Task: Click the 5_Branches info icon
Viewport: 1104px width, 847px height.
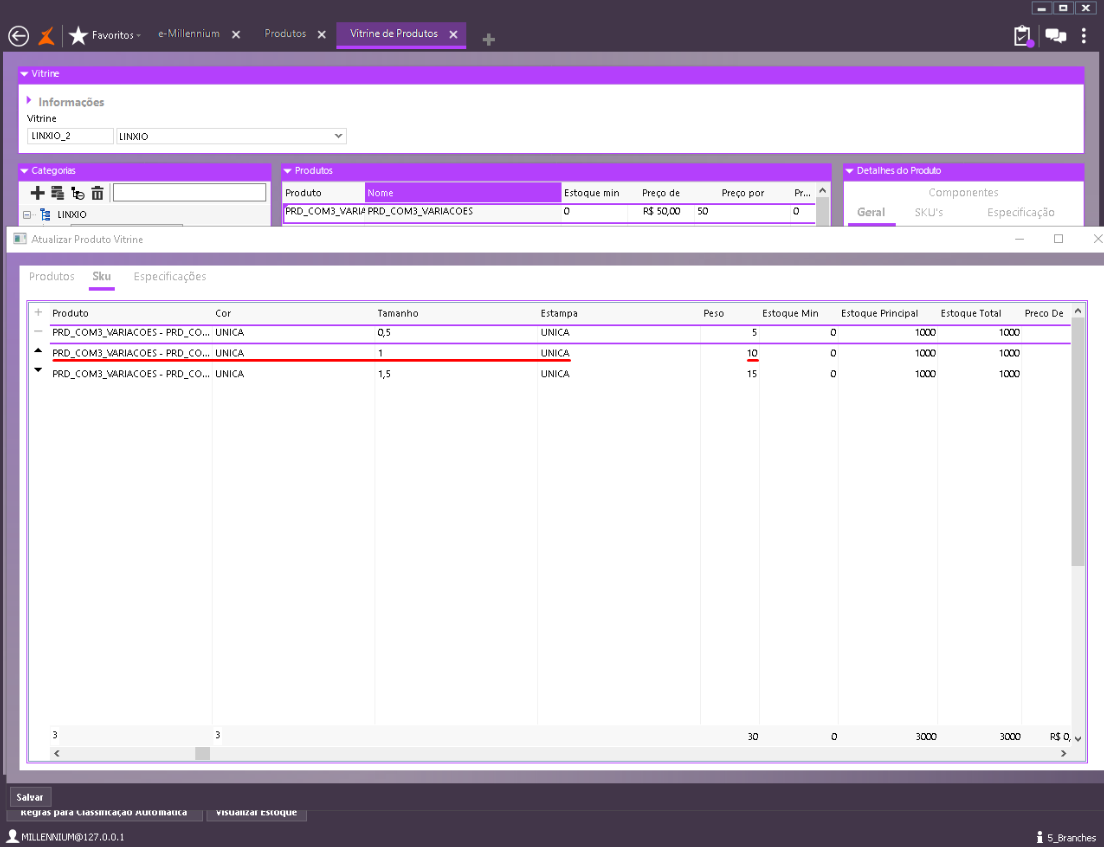Action: 1040,837
